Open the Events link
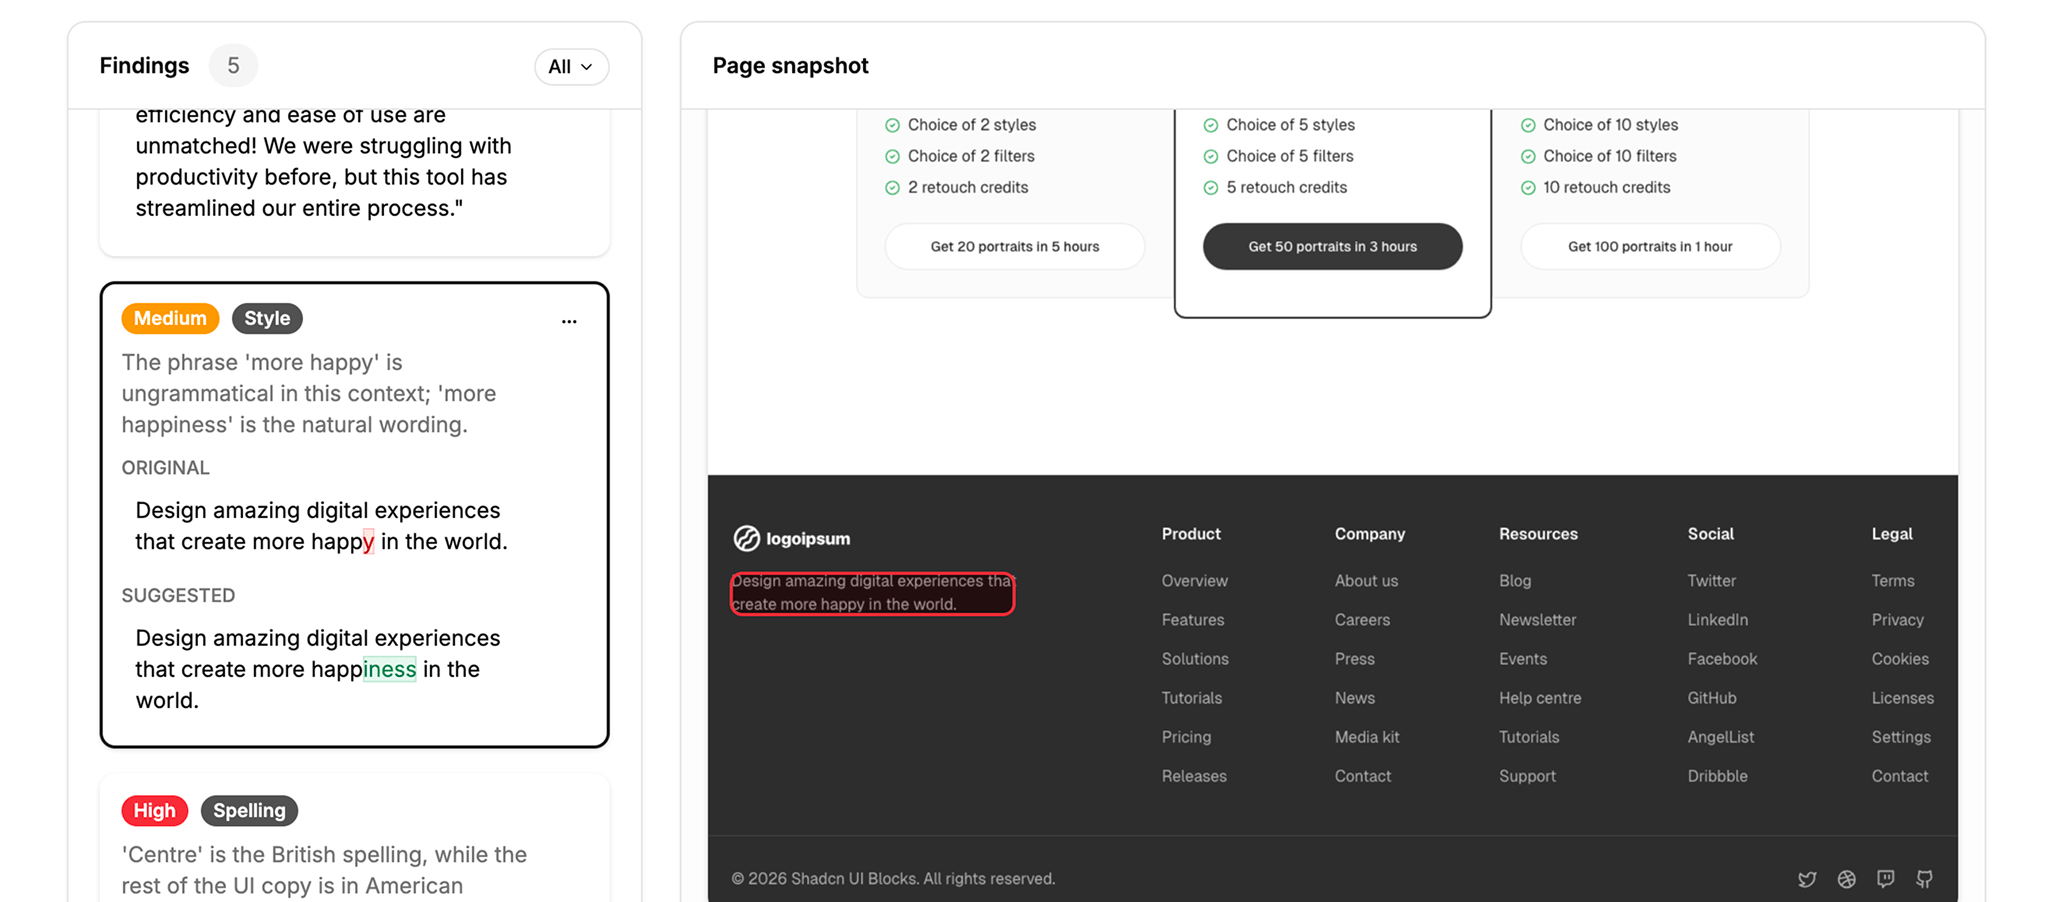 1522,659
